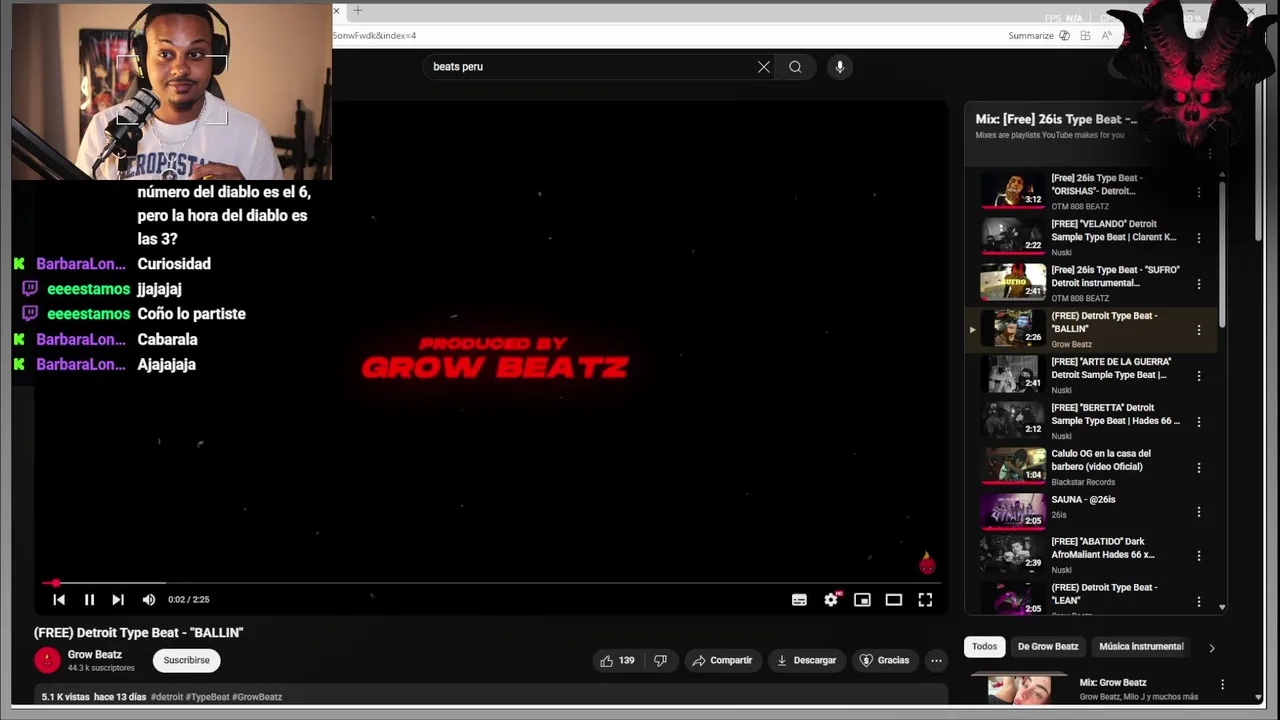
Task: Click chat message "Coño lo partiste"
Action: pos(191,314)
